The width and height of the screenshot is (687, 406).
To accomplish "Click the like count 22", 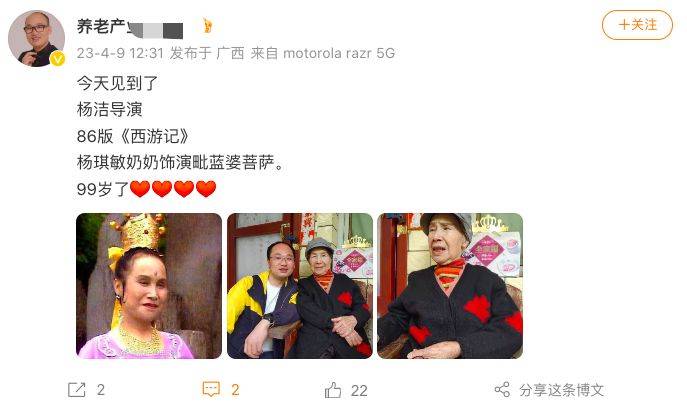I will [x=359, y=390].
